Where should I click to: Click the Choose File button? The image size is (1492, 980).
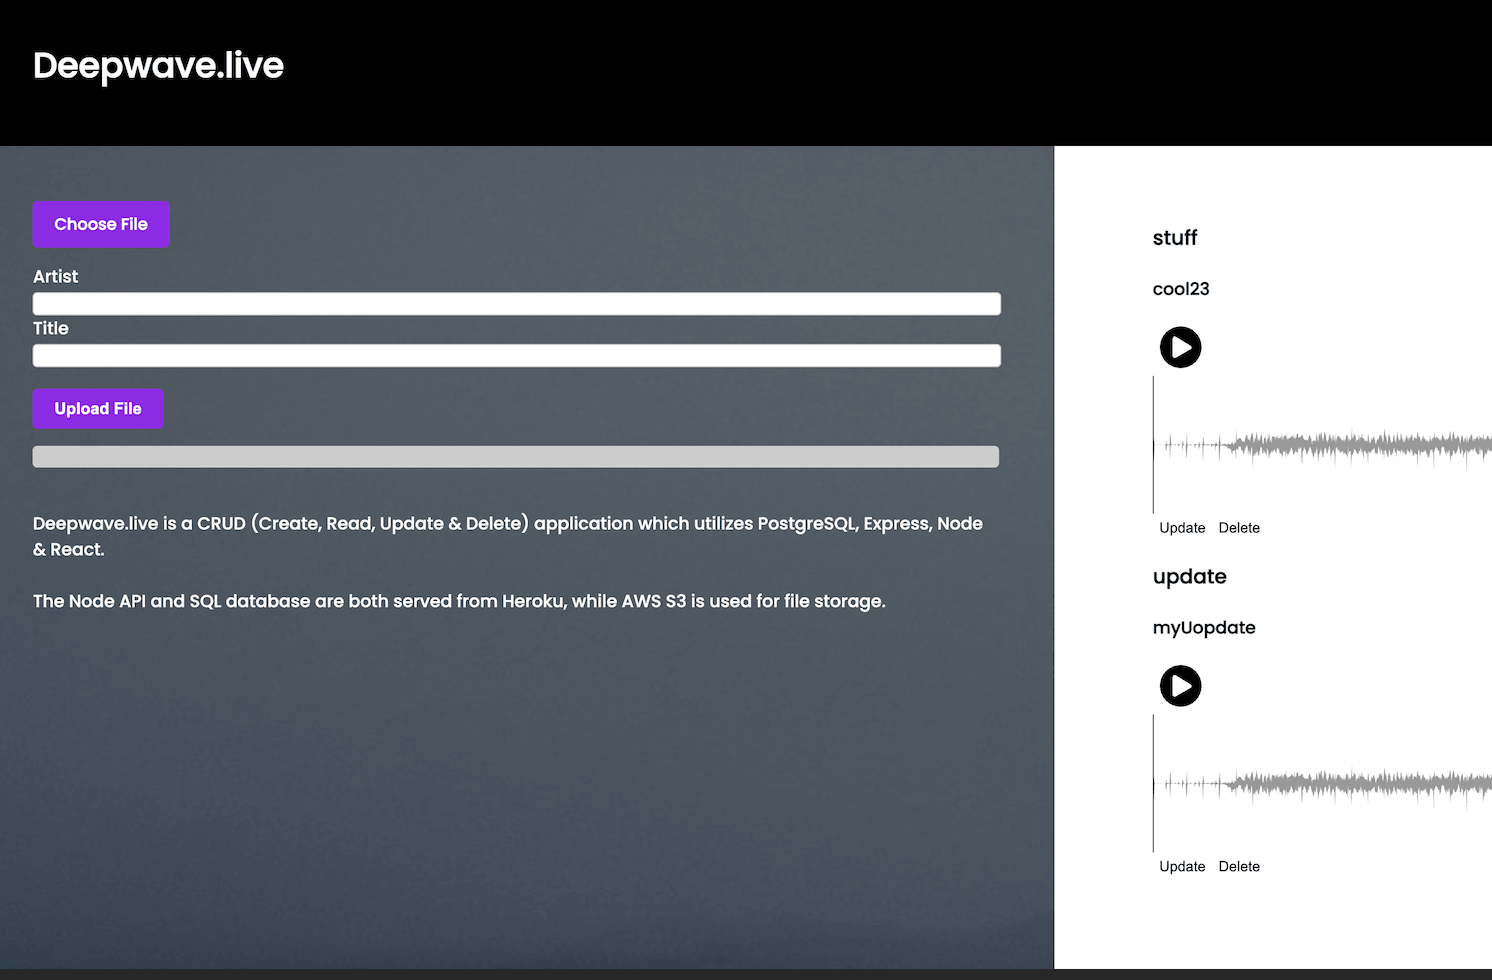click(x=101, y=225)
